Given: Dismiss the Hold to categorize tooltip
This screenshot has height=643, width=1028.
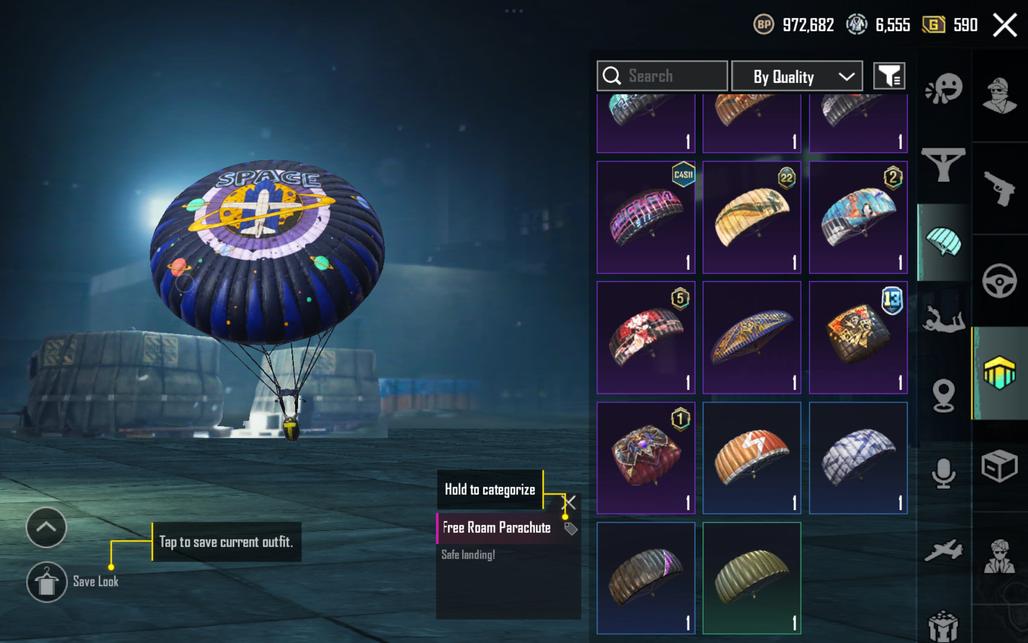Looking at the screenshot, I should pyautogui.click(x=570, y=503).
